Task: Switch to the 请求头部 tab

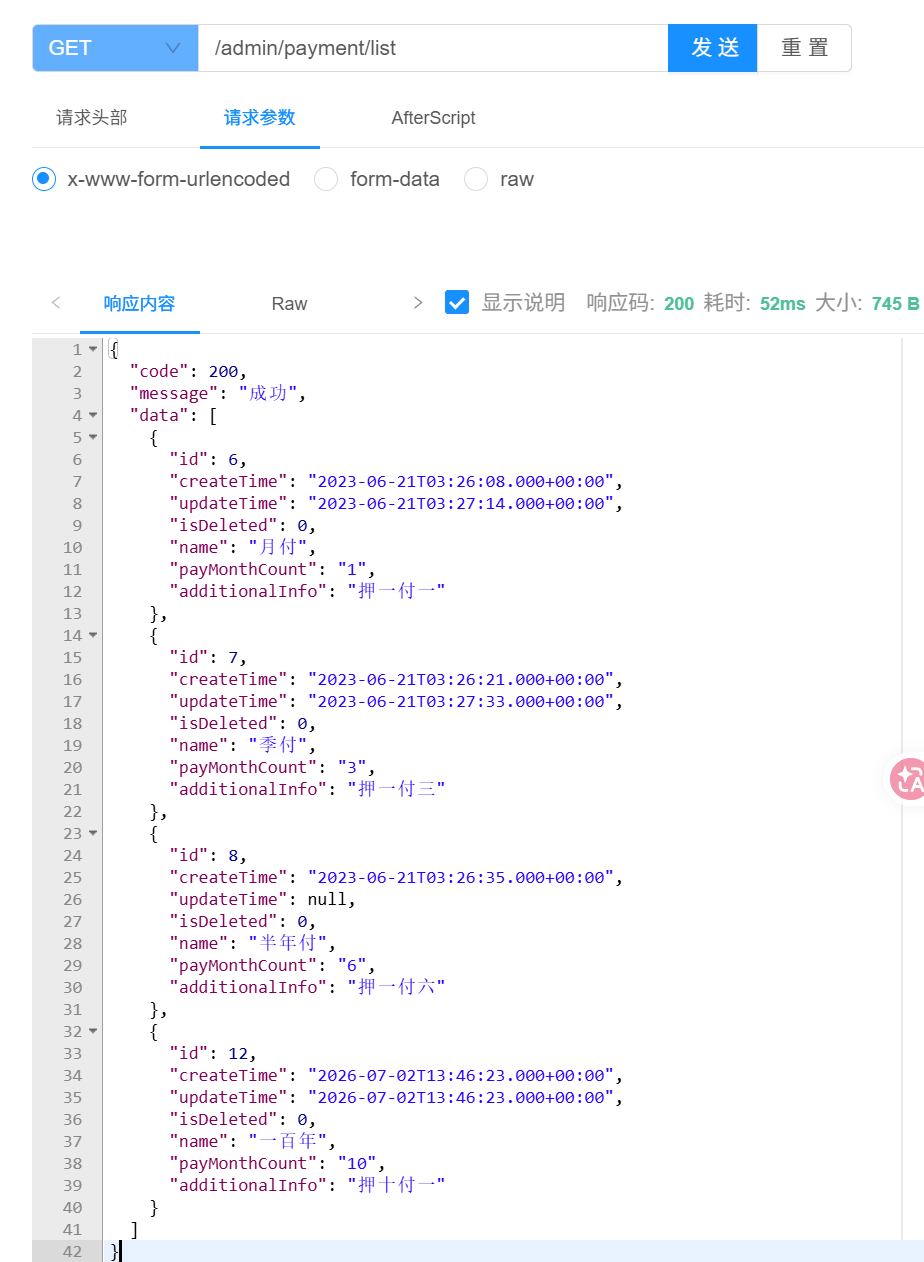Action: [x=92, y=118]
